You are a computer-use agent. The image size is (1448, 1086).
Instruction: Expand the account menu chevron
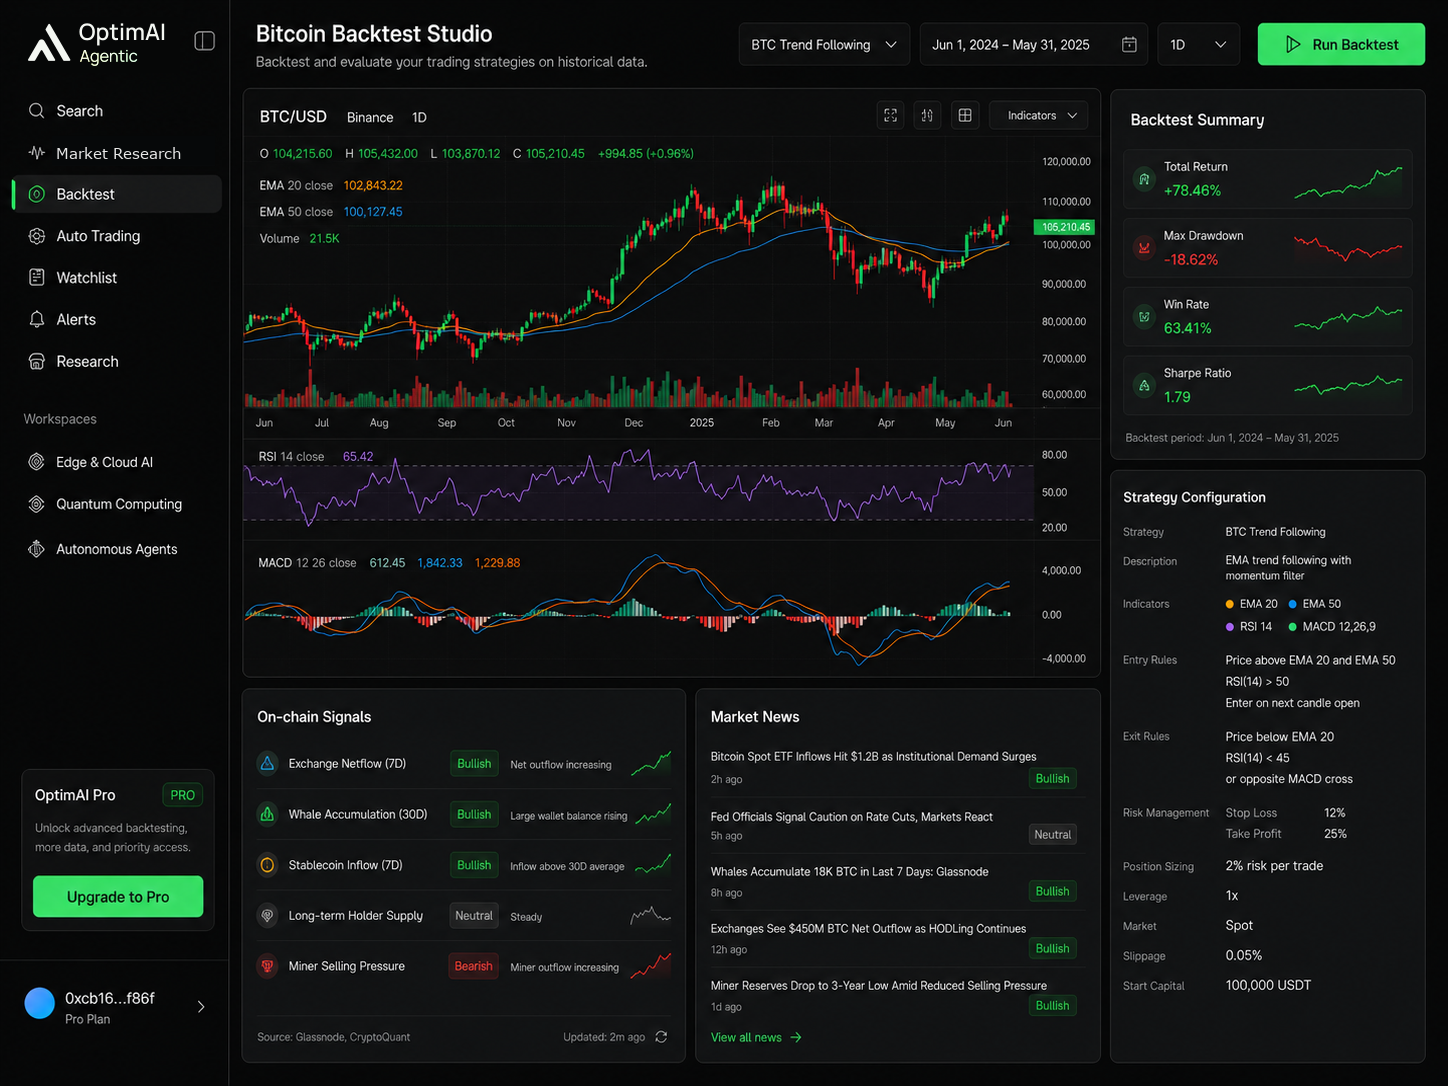coord(201,1007)
